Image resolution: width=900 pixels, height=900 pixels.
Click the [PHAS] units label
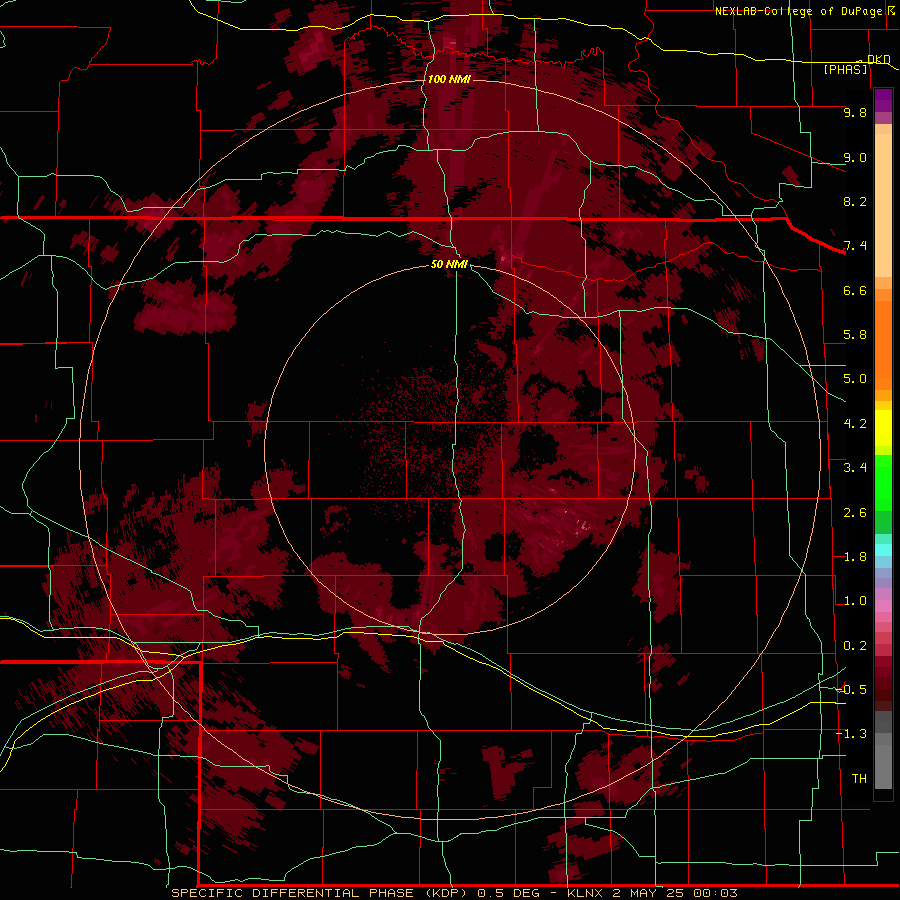point(845,69)
